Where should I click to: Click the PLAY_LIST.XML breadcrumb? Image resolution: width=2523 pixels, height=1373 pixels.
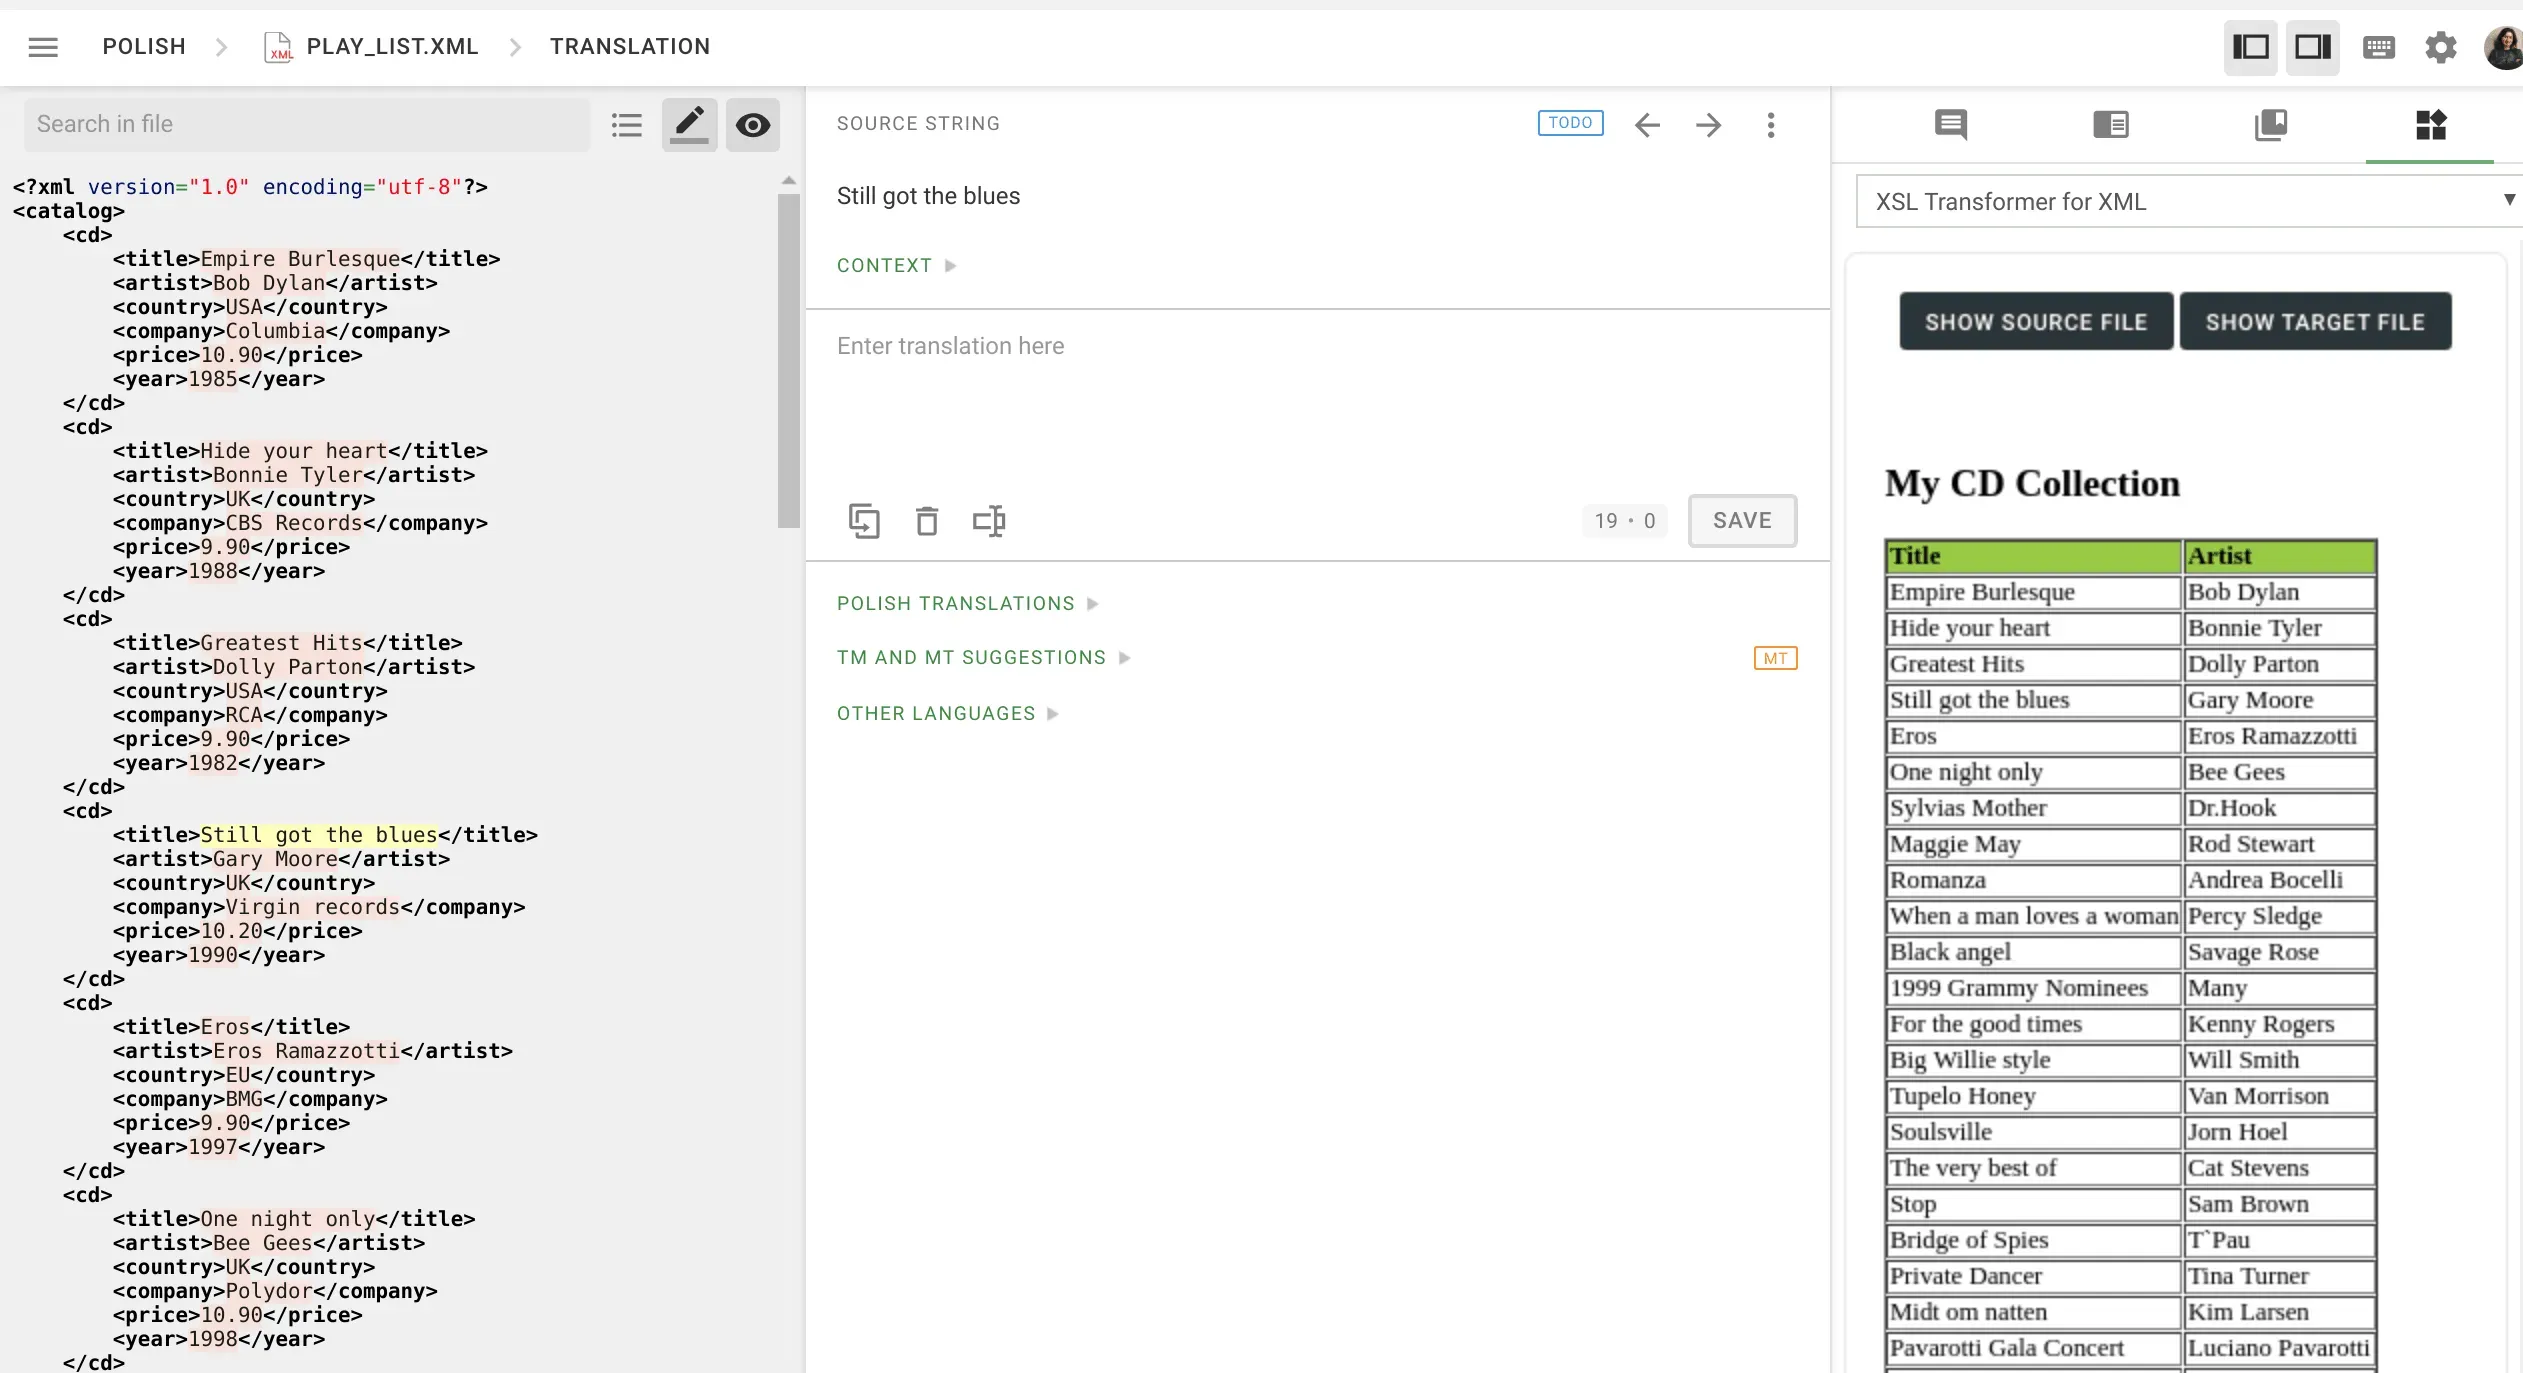(x=392, y=46)
